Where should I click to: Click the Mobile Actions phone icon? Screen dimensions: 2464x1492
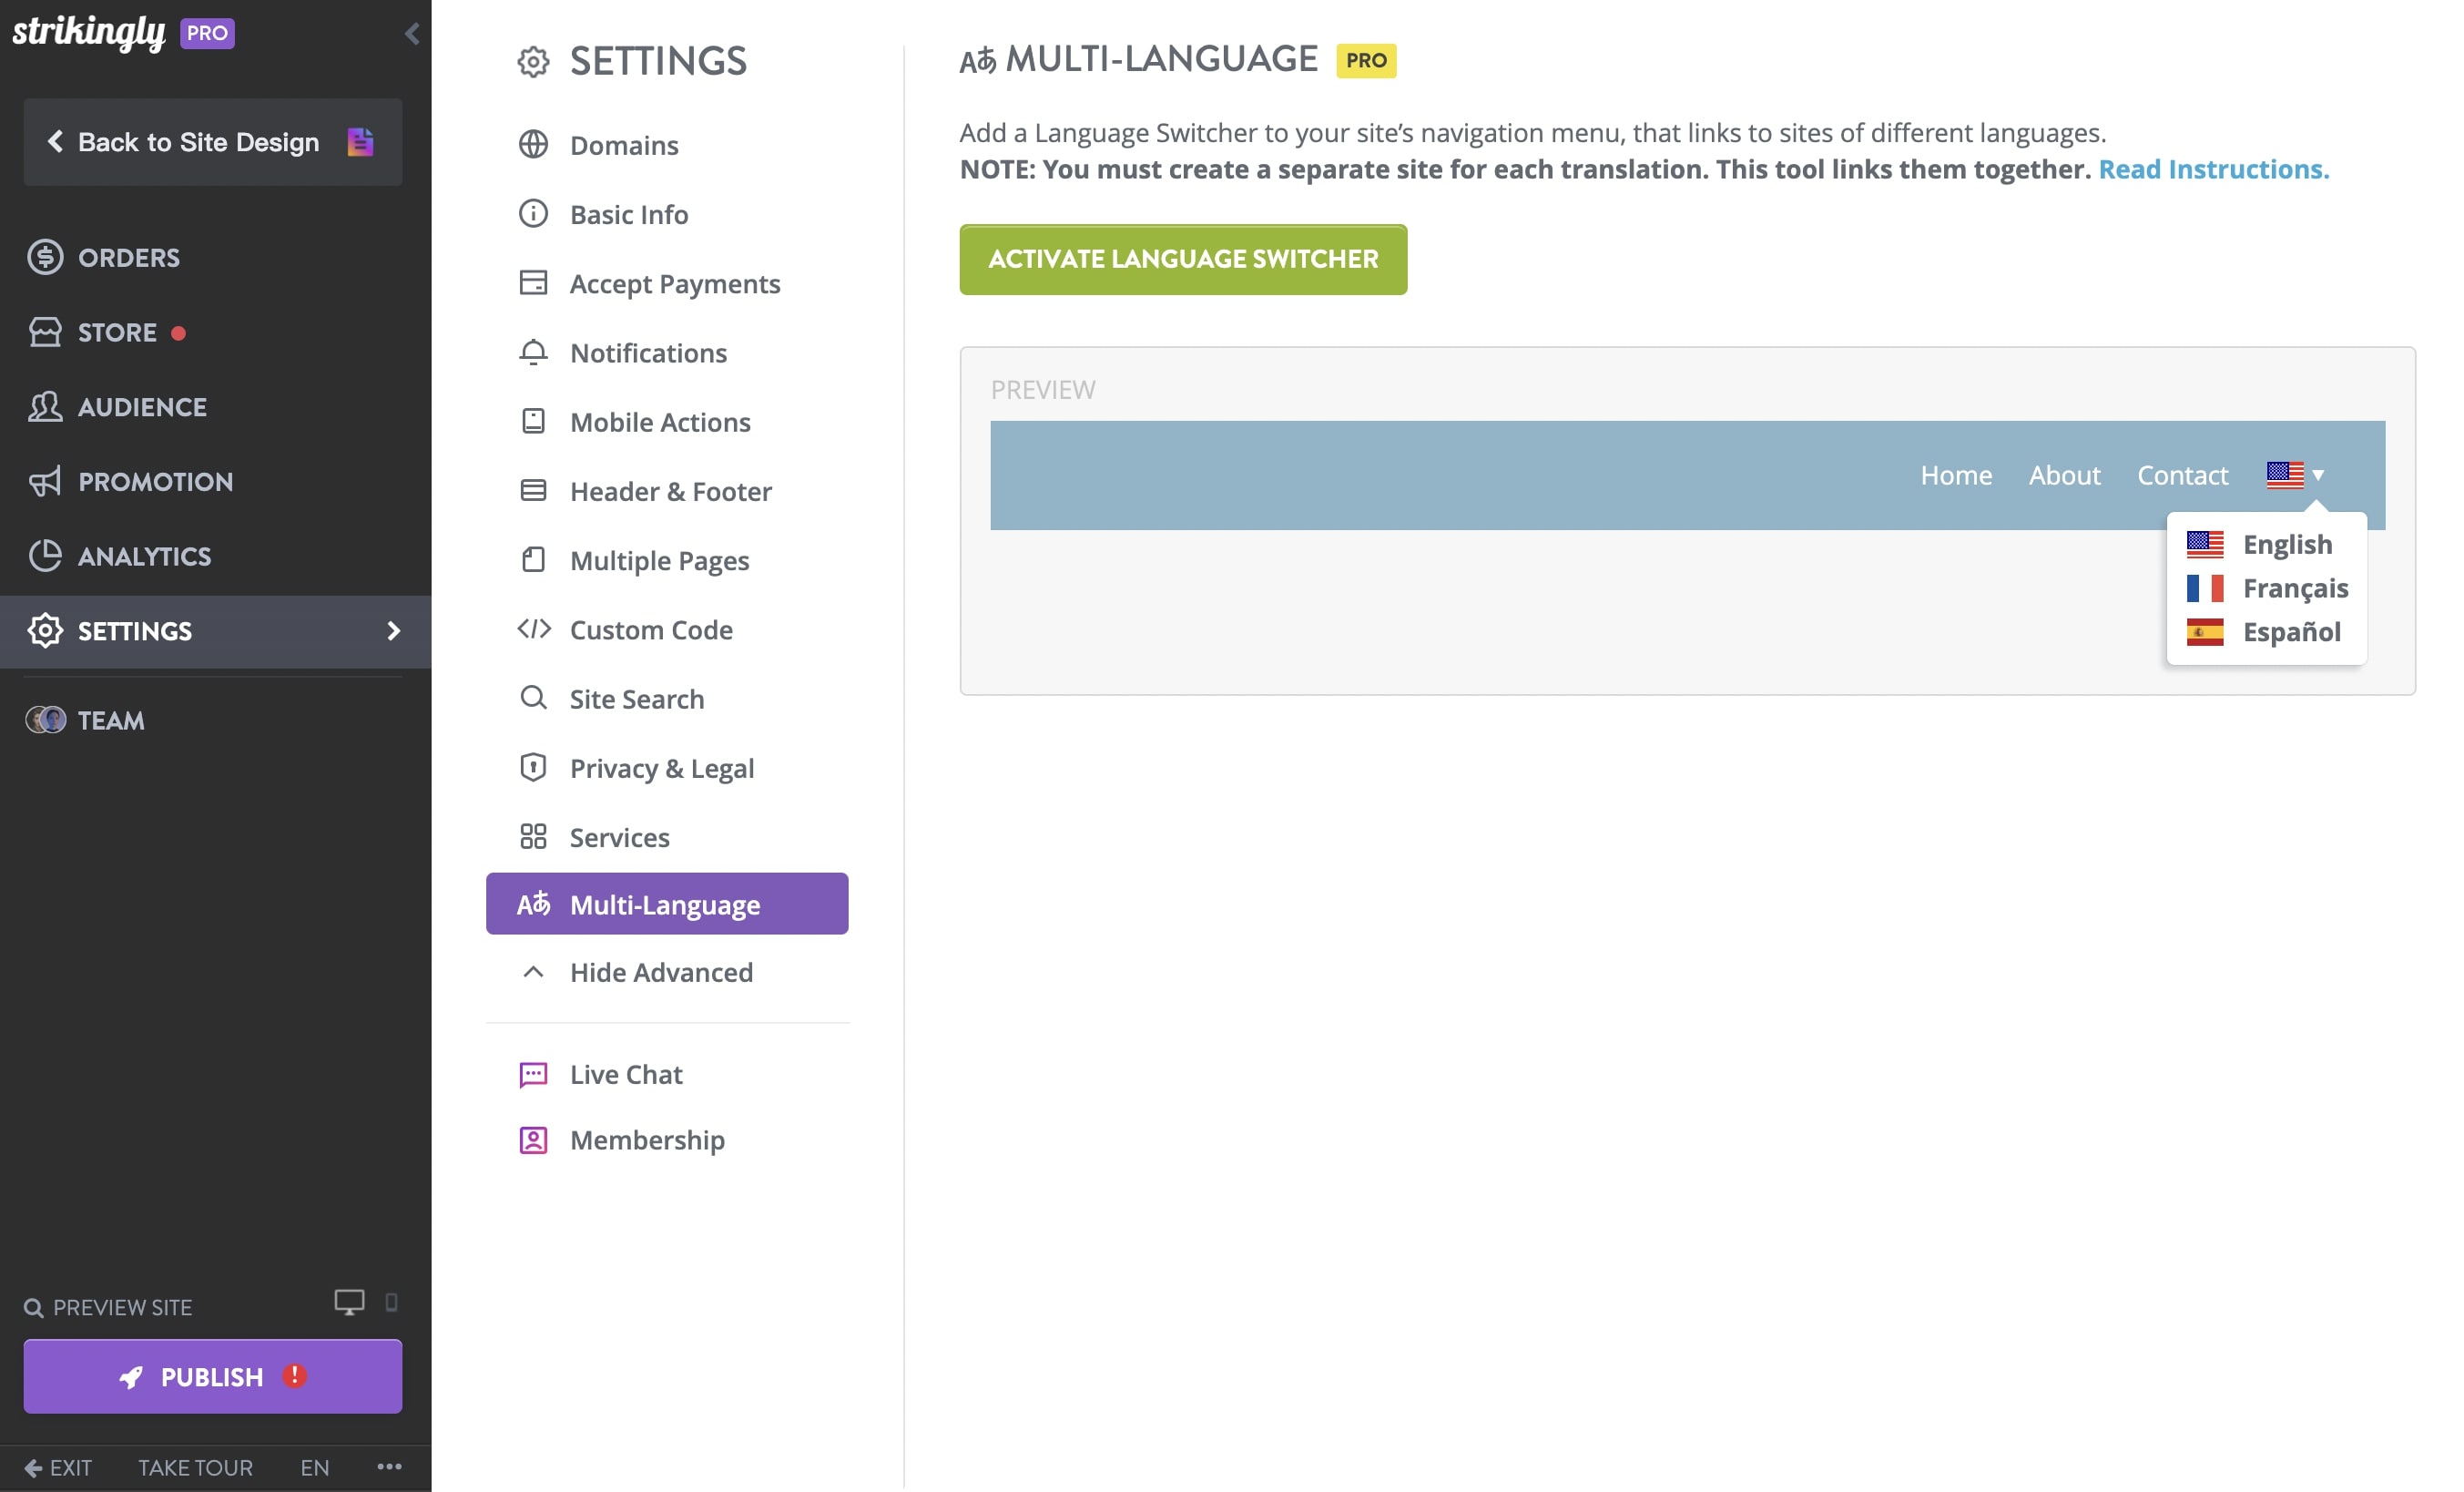click(x=534, y=421)
